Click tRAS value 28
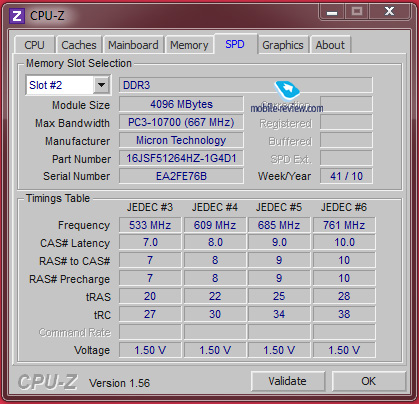Image resolution: width=419 pixels, height=404 pixels. [x=344, y=296]
